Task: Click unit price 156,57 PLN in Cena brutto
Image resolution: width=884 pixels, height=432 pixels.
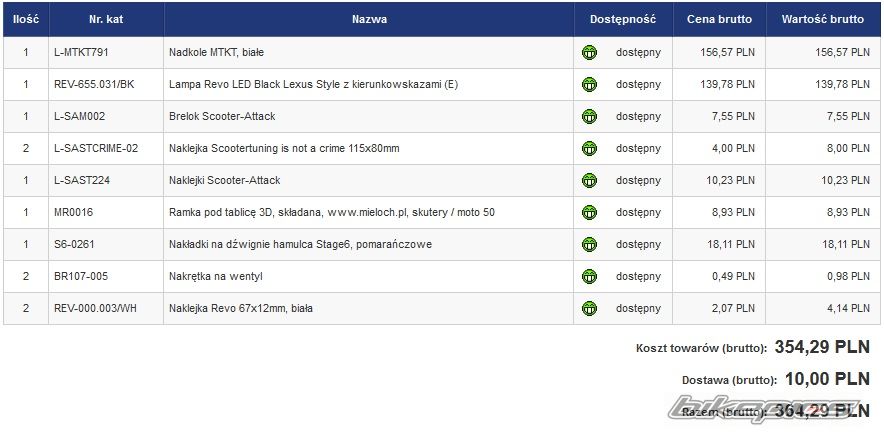Action: 727,52
